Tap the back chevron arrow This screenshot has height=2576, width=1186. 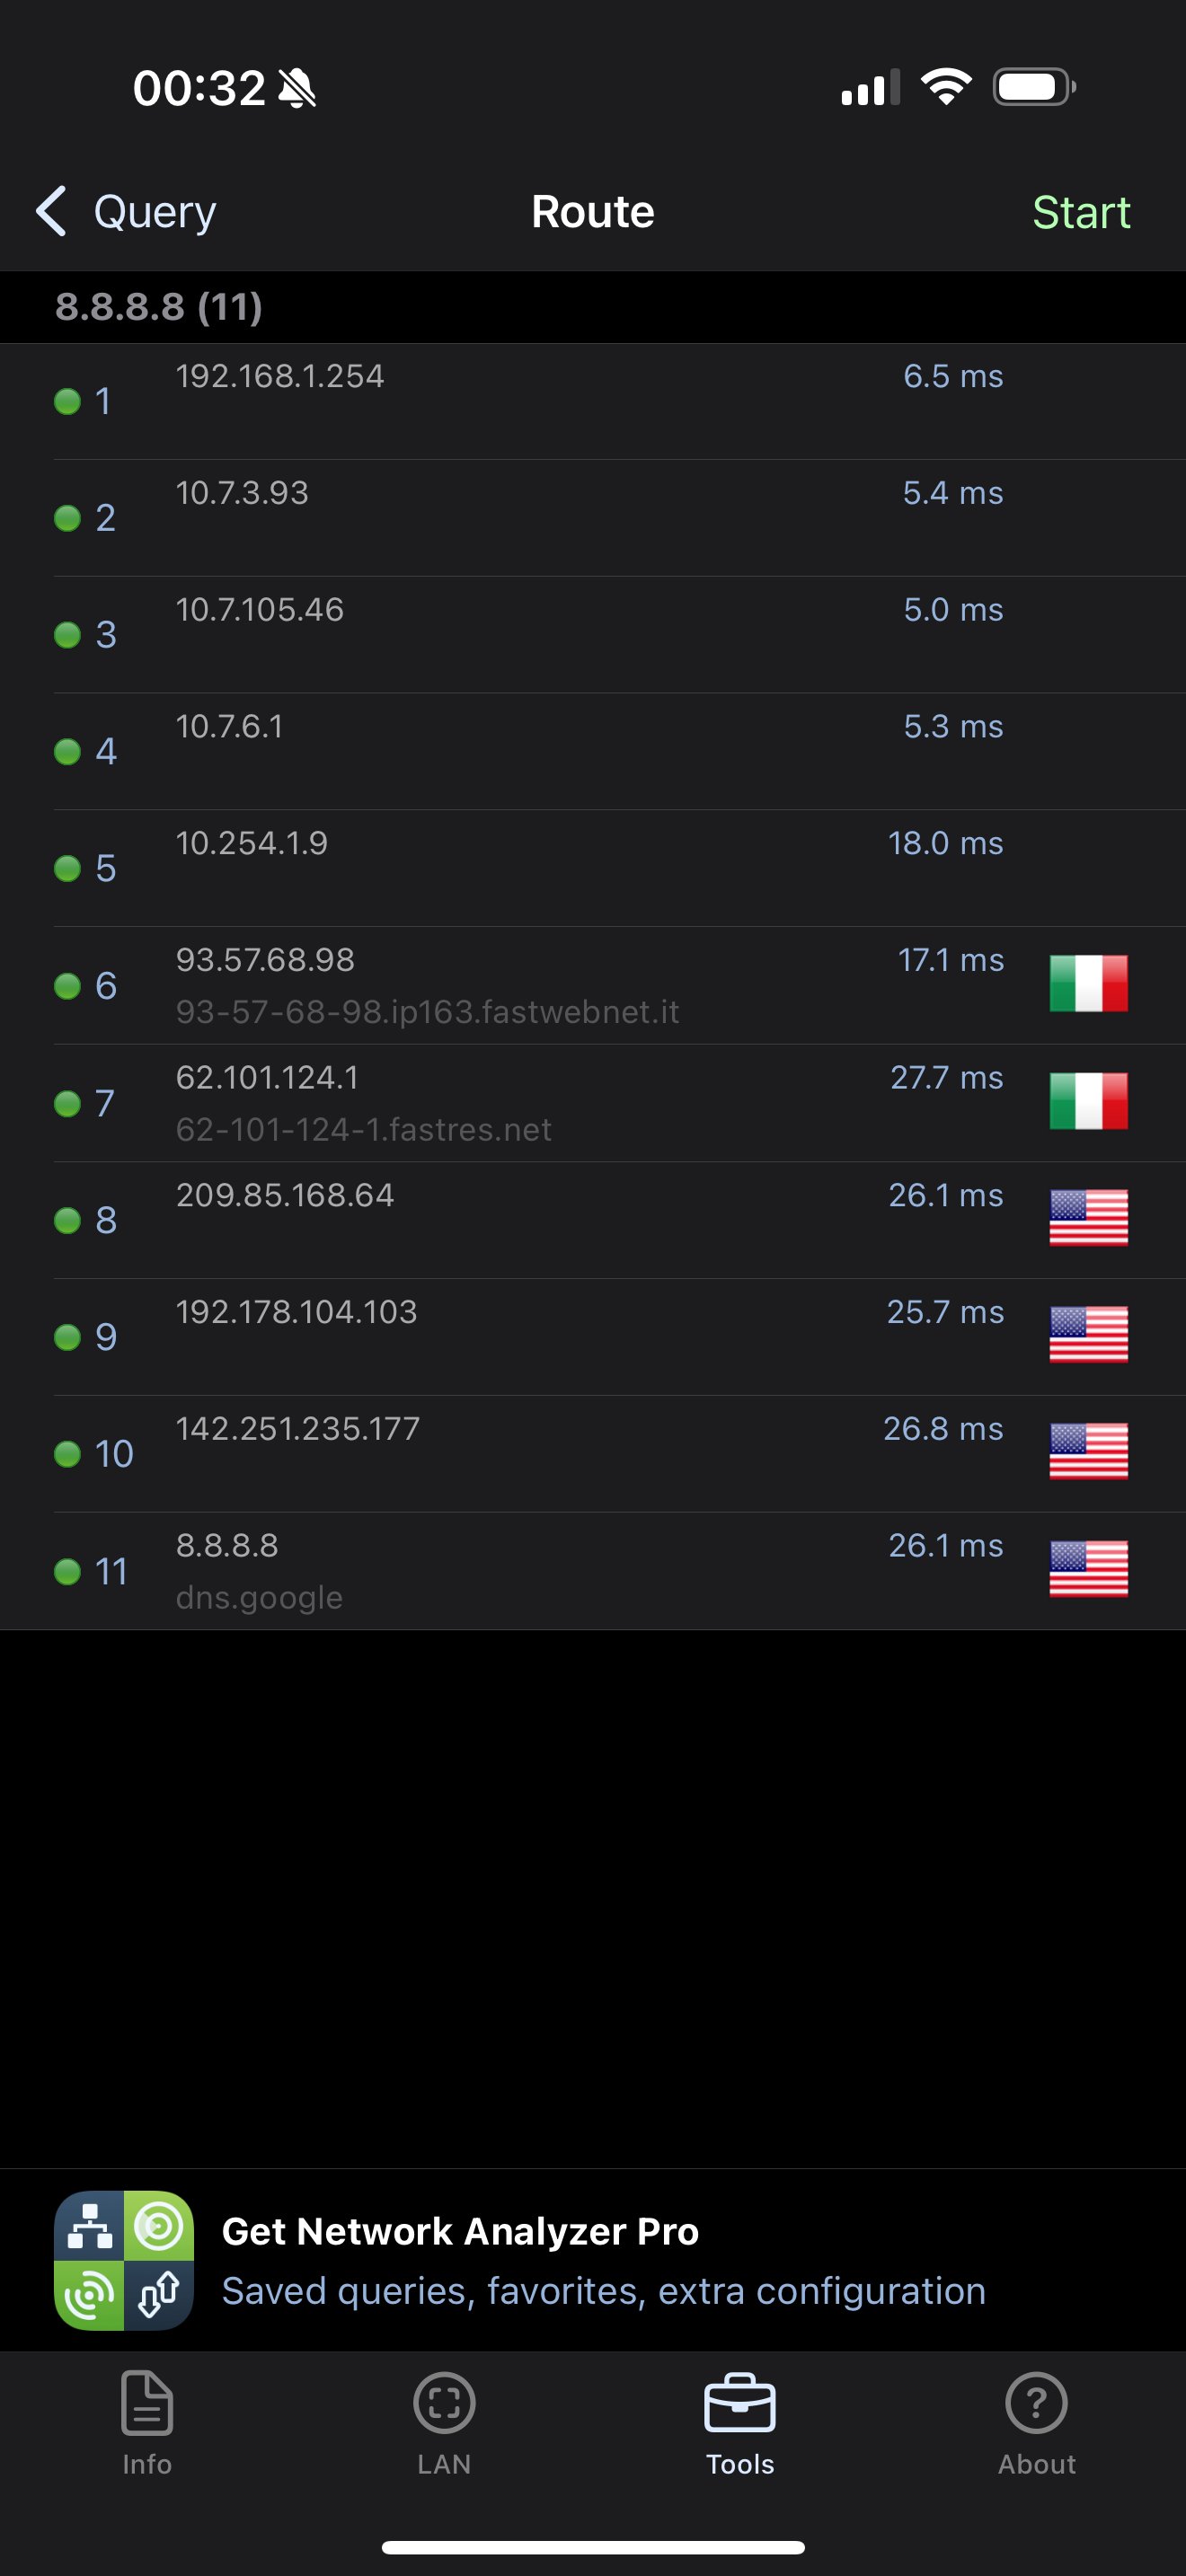pyautogui.click(x=51, y=211)
